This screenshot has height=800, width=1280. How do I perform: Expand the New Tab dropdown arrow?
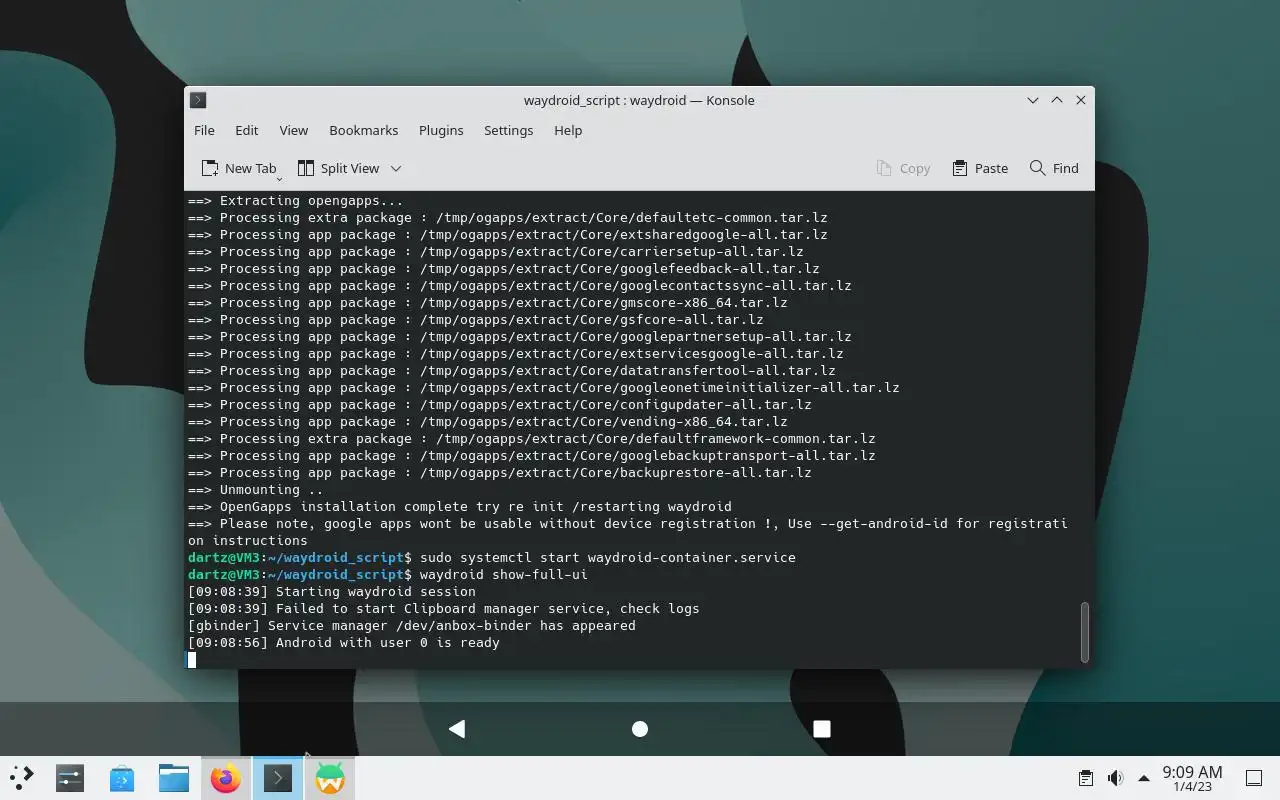(x=279, y=178)
